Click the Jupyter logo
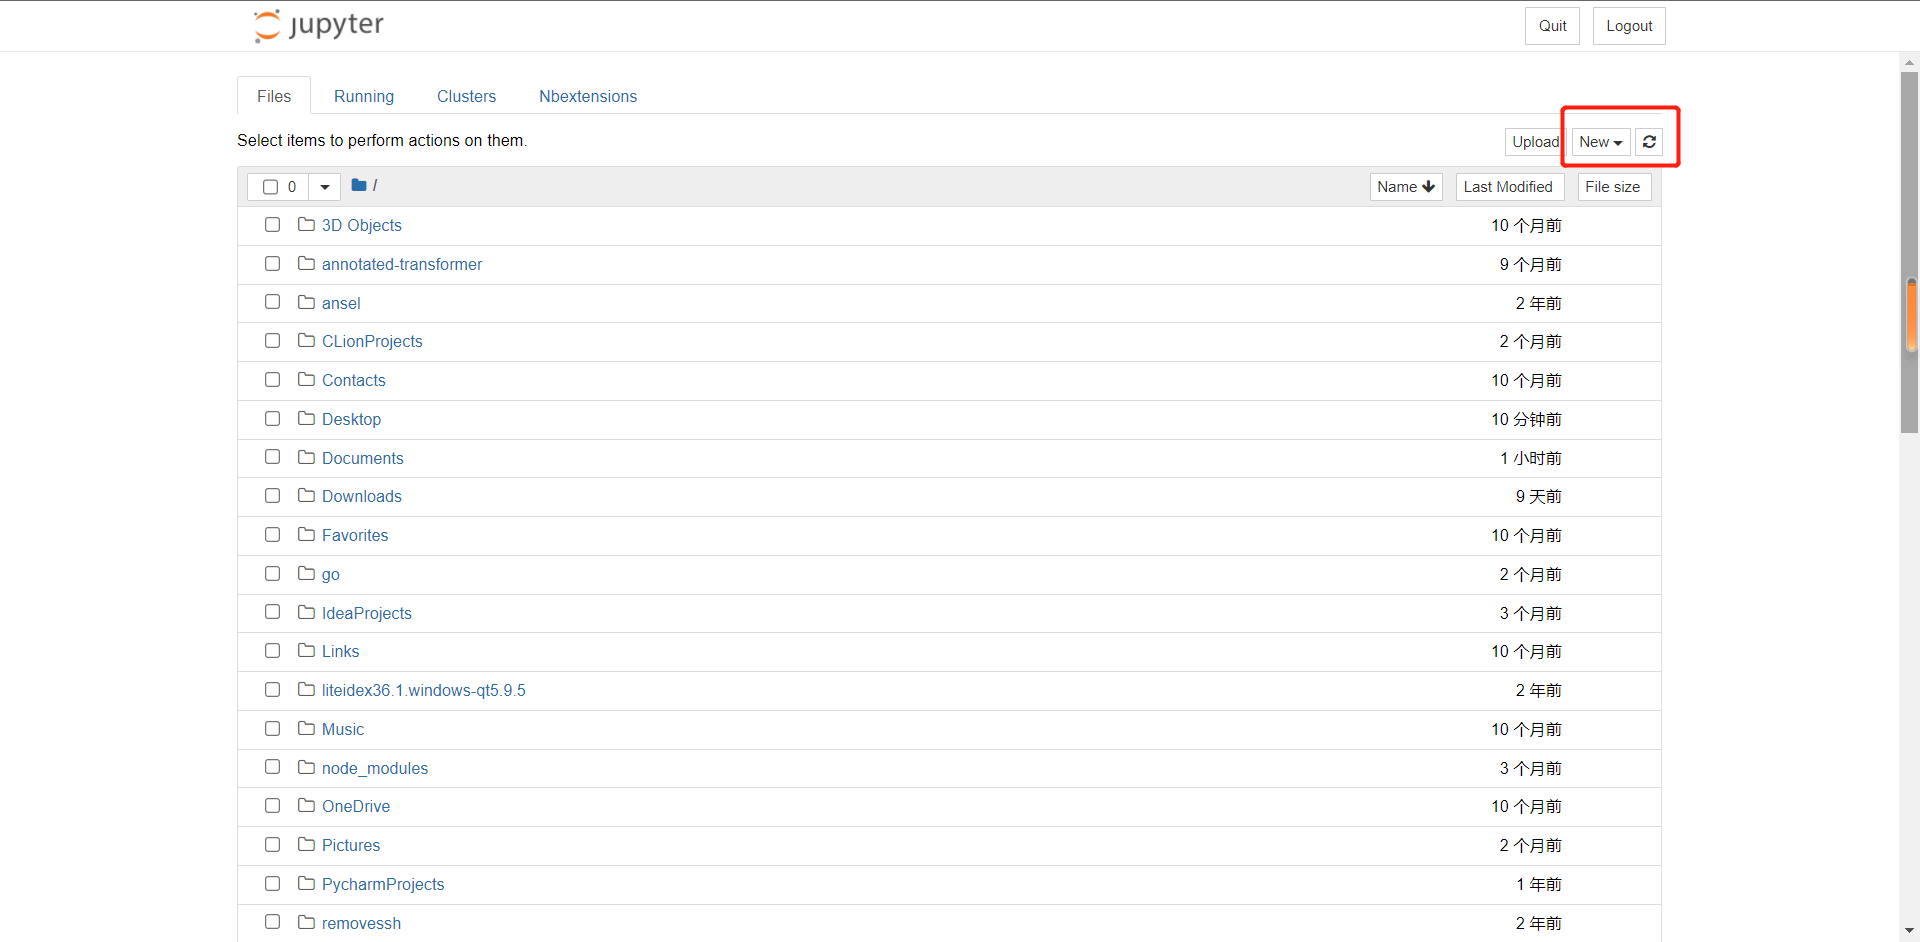Viewport: 1920px width, 942px height. [x=319, y=25]
